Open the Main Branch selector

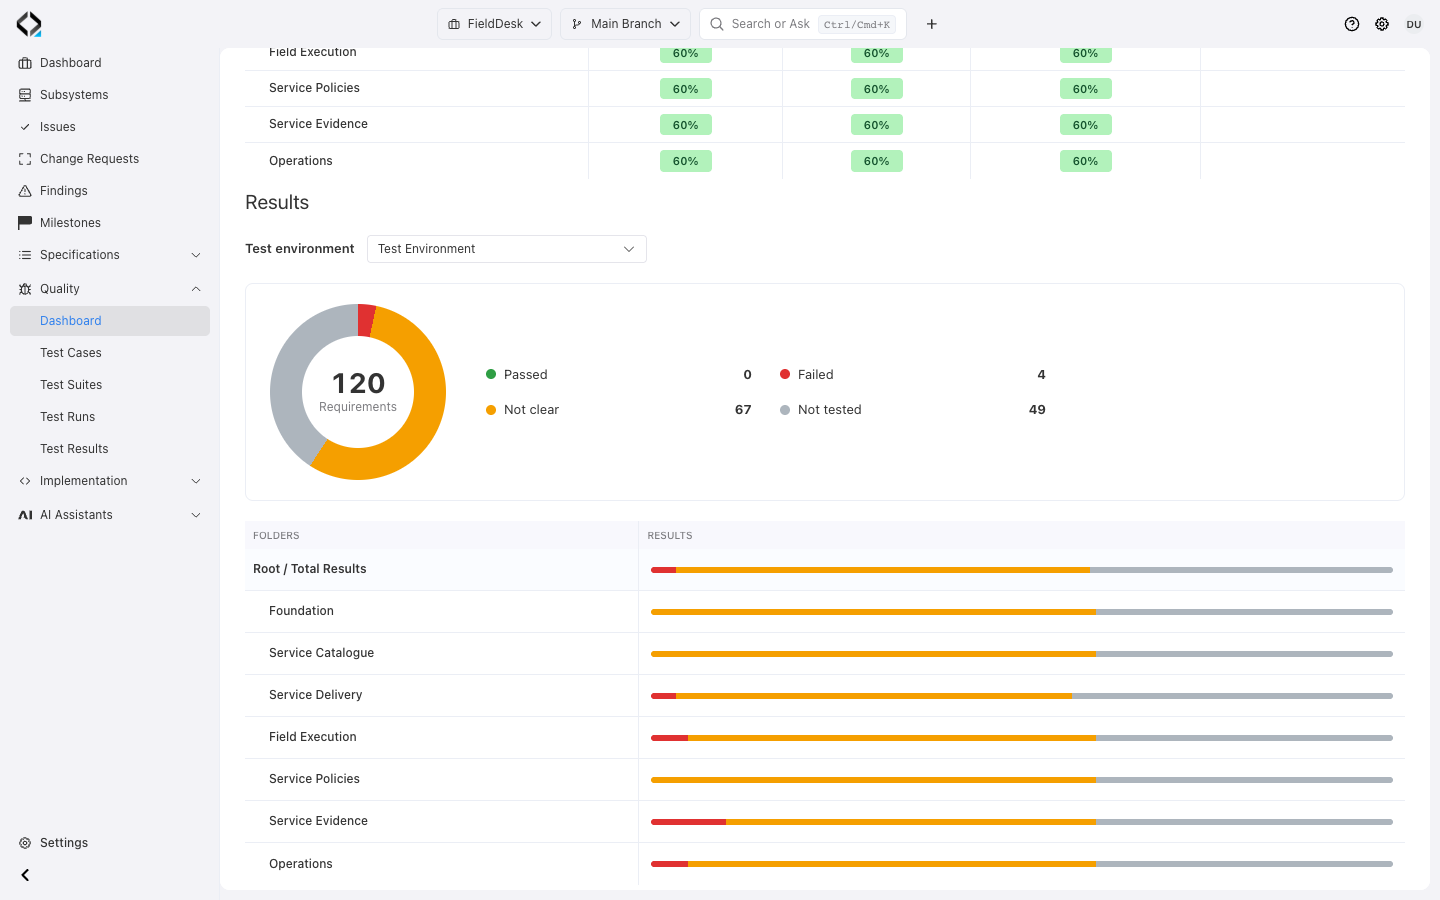[x=625, y=24]
